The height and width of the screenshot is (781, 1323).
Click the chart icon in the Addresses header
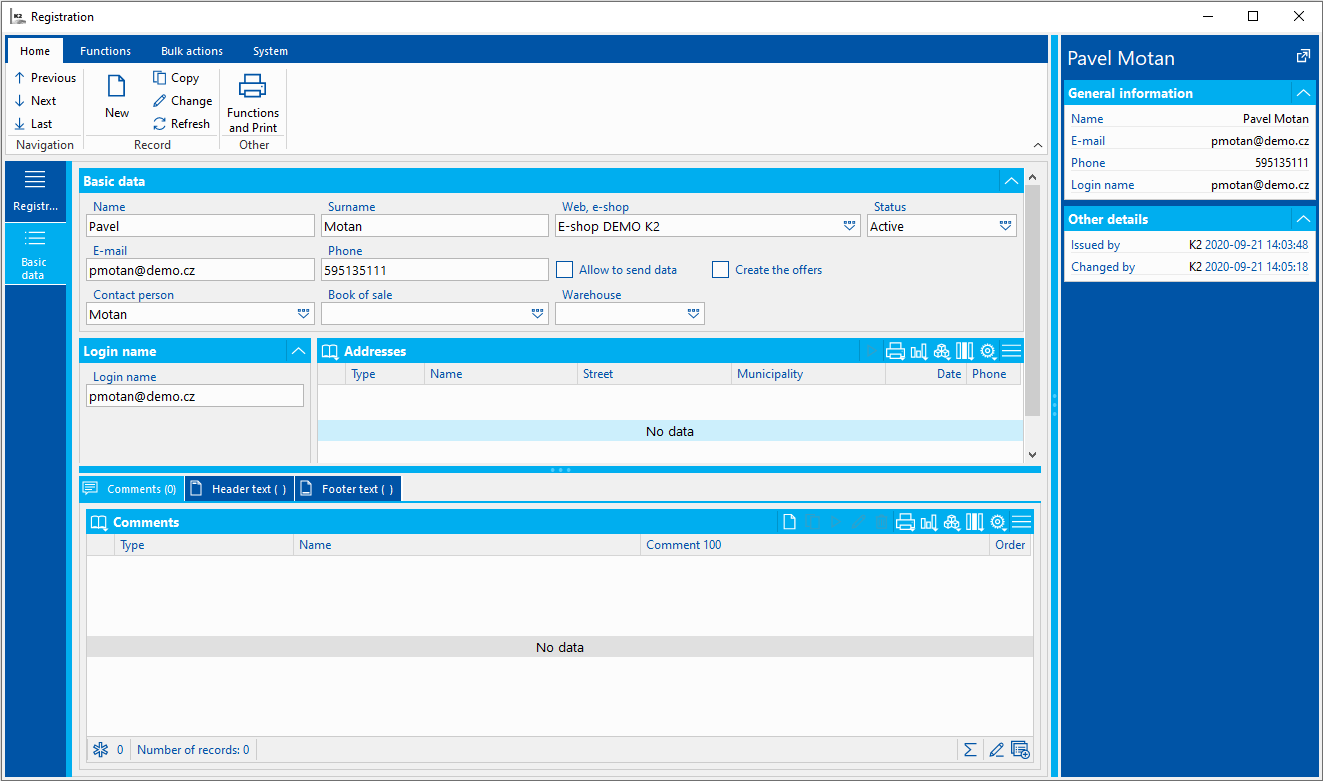coord(919,351)
